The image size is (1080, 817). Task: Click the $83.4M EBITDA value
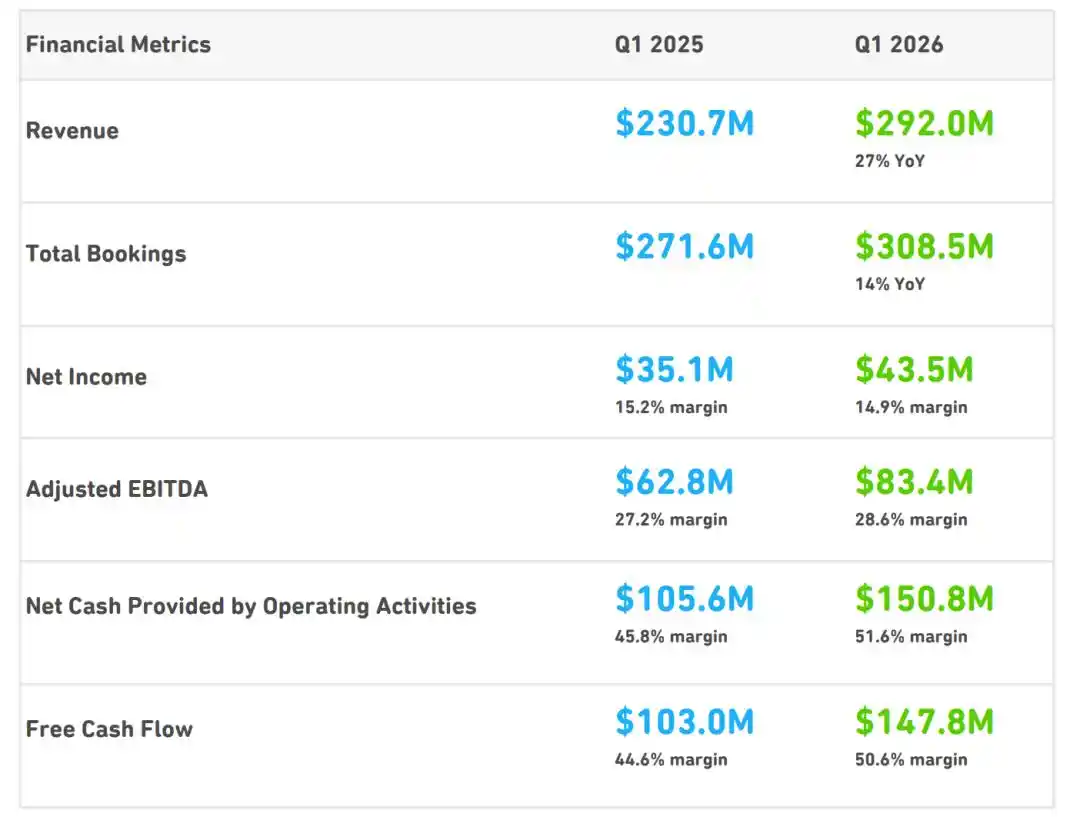click(x=914, y=482)
